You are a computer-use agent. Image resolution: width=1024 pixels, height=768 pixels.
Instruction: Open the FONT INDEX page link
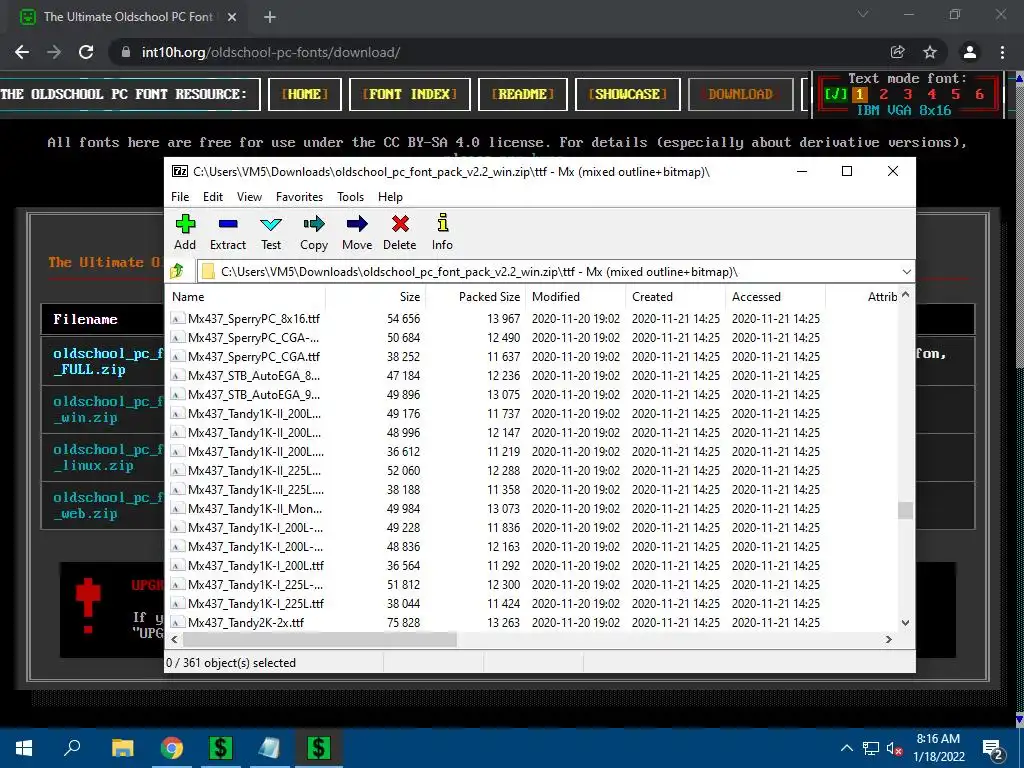(x=409, y=94)
